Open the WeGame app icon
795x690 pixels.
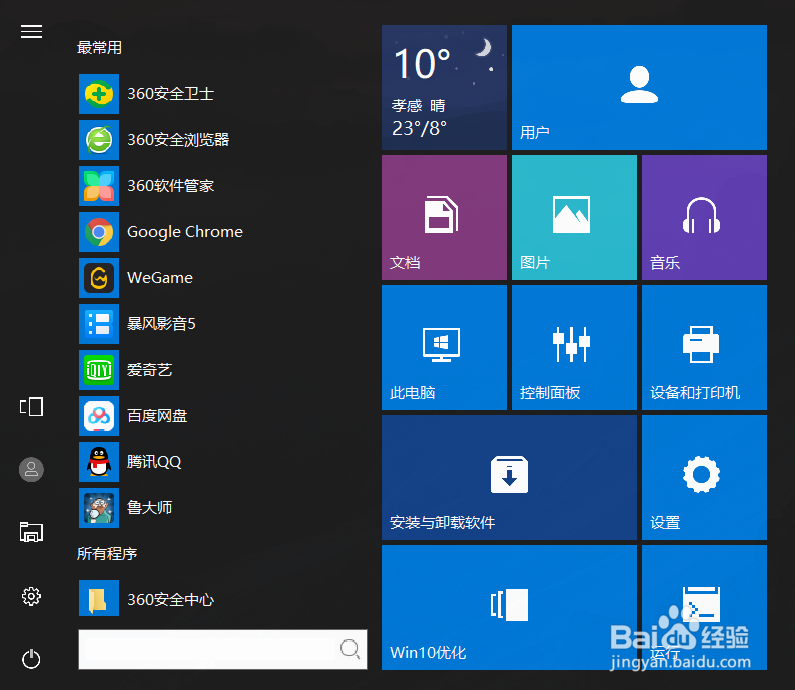click(x=99, y=278)
